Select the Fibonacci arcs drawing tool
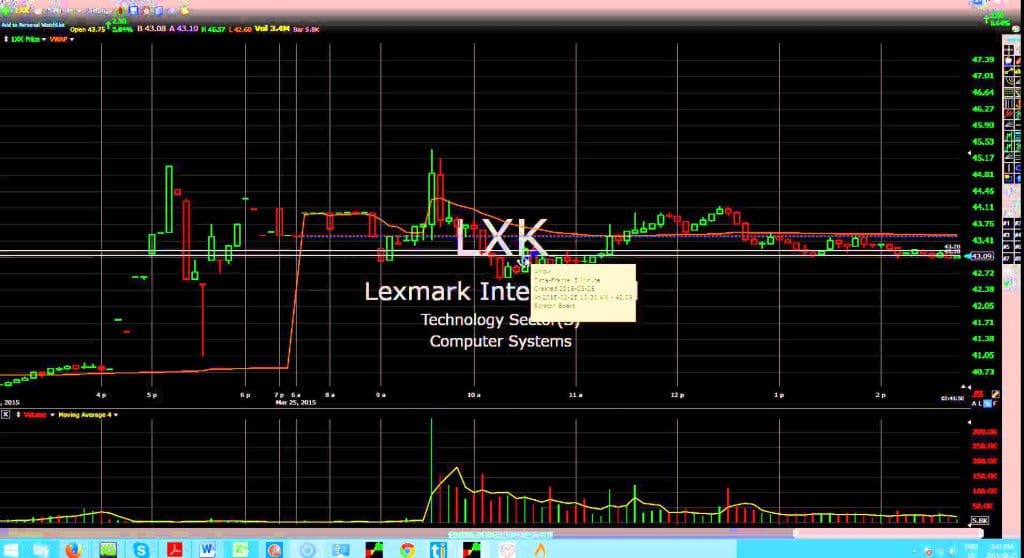The image size is (1024, 558). tap(1008, 82)
